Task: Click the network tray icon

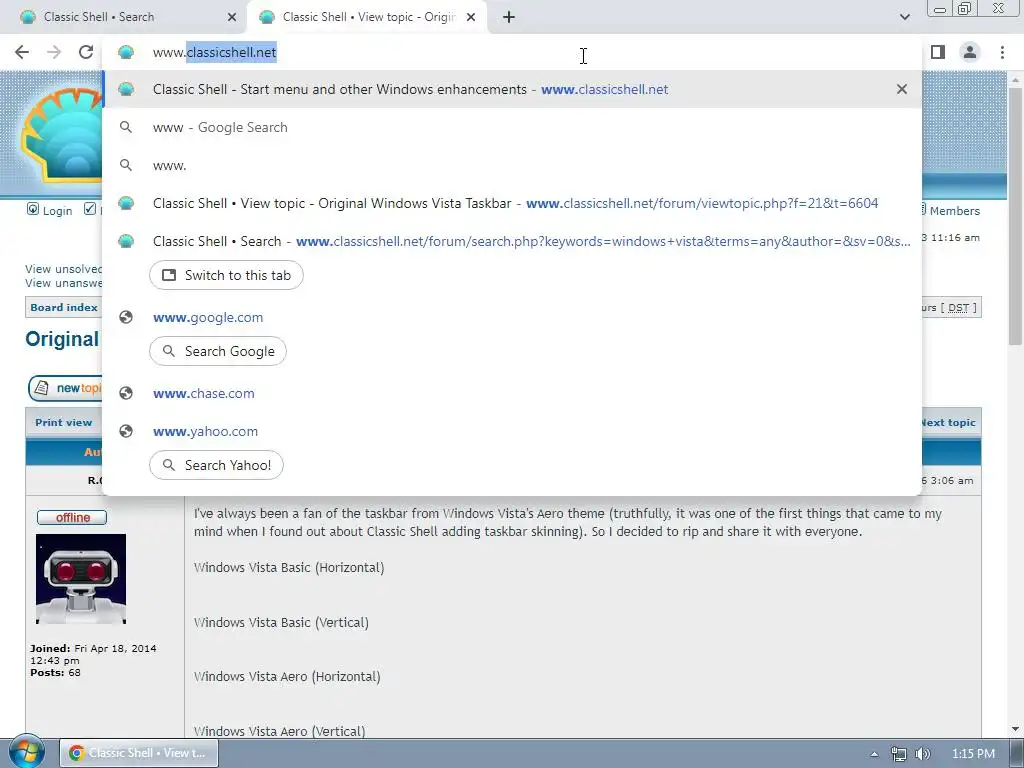Action: pos(899,754)
